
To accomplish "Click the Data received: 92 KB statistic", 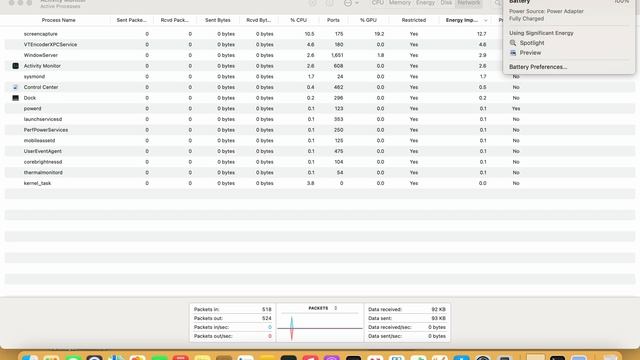I will click(x=407, y=309).
